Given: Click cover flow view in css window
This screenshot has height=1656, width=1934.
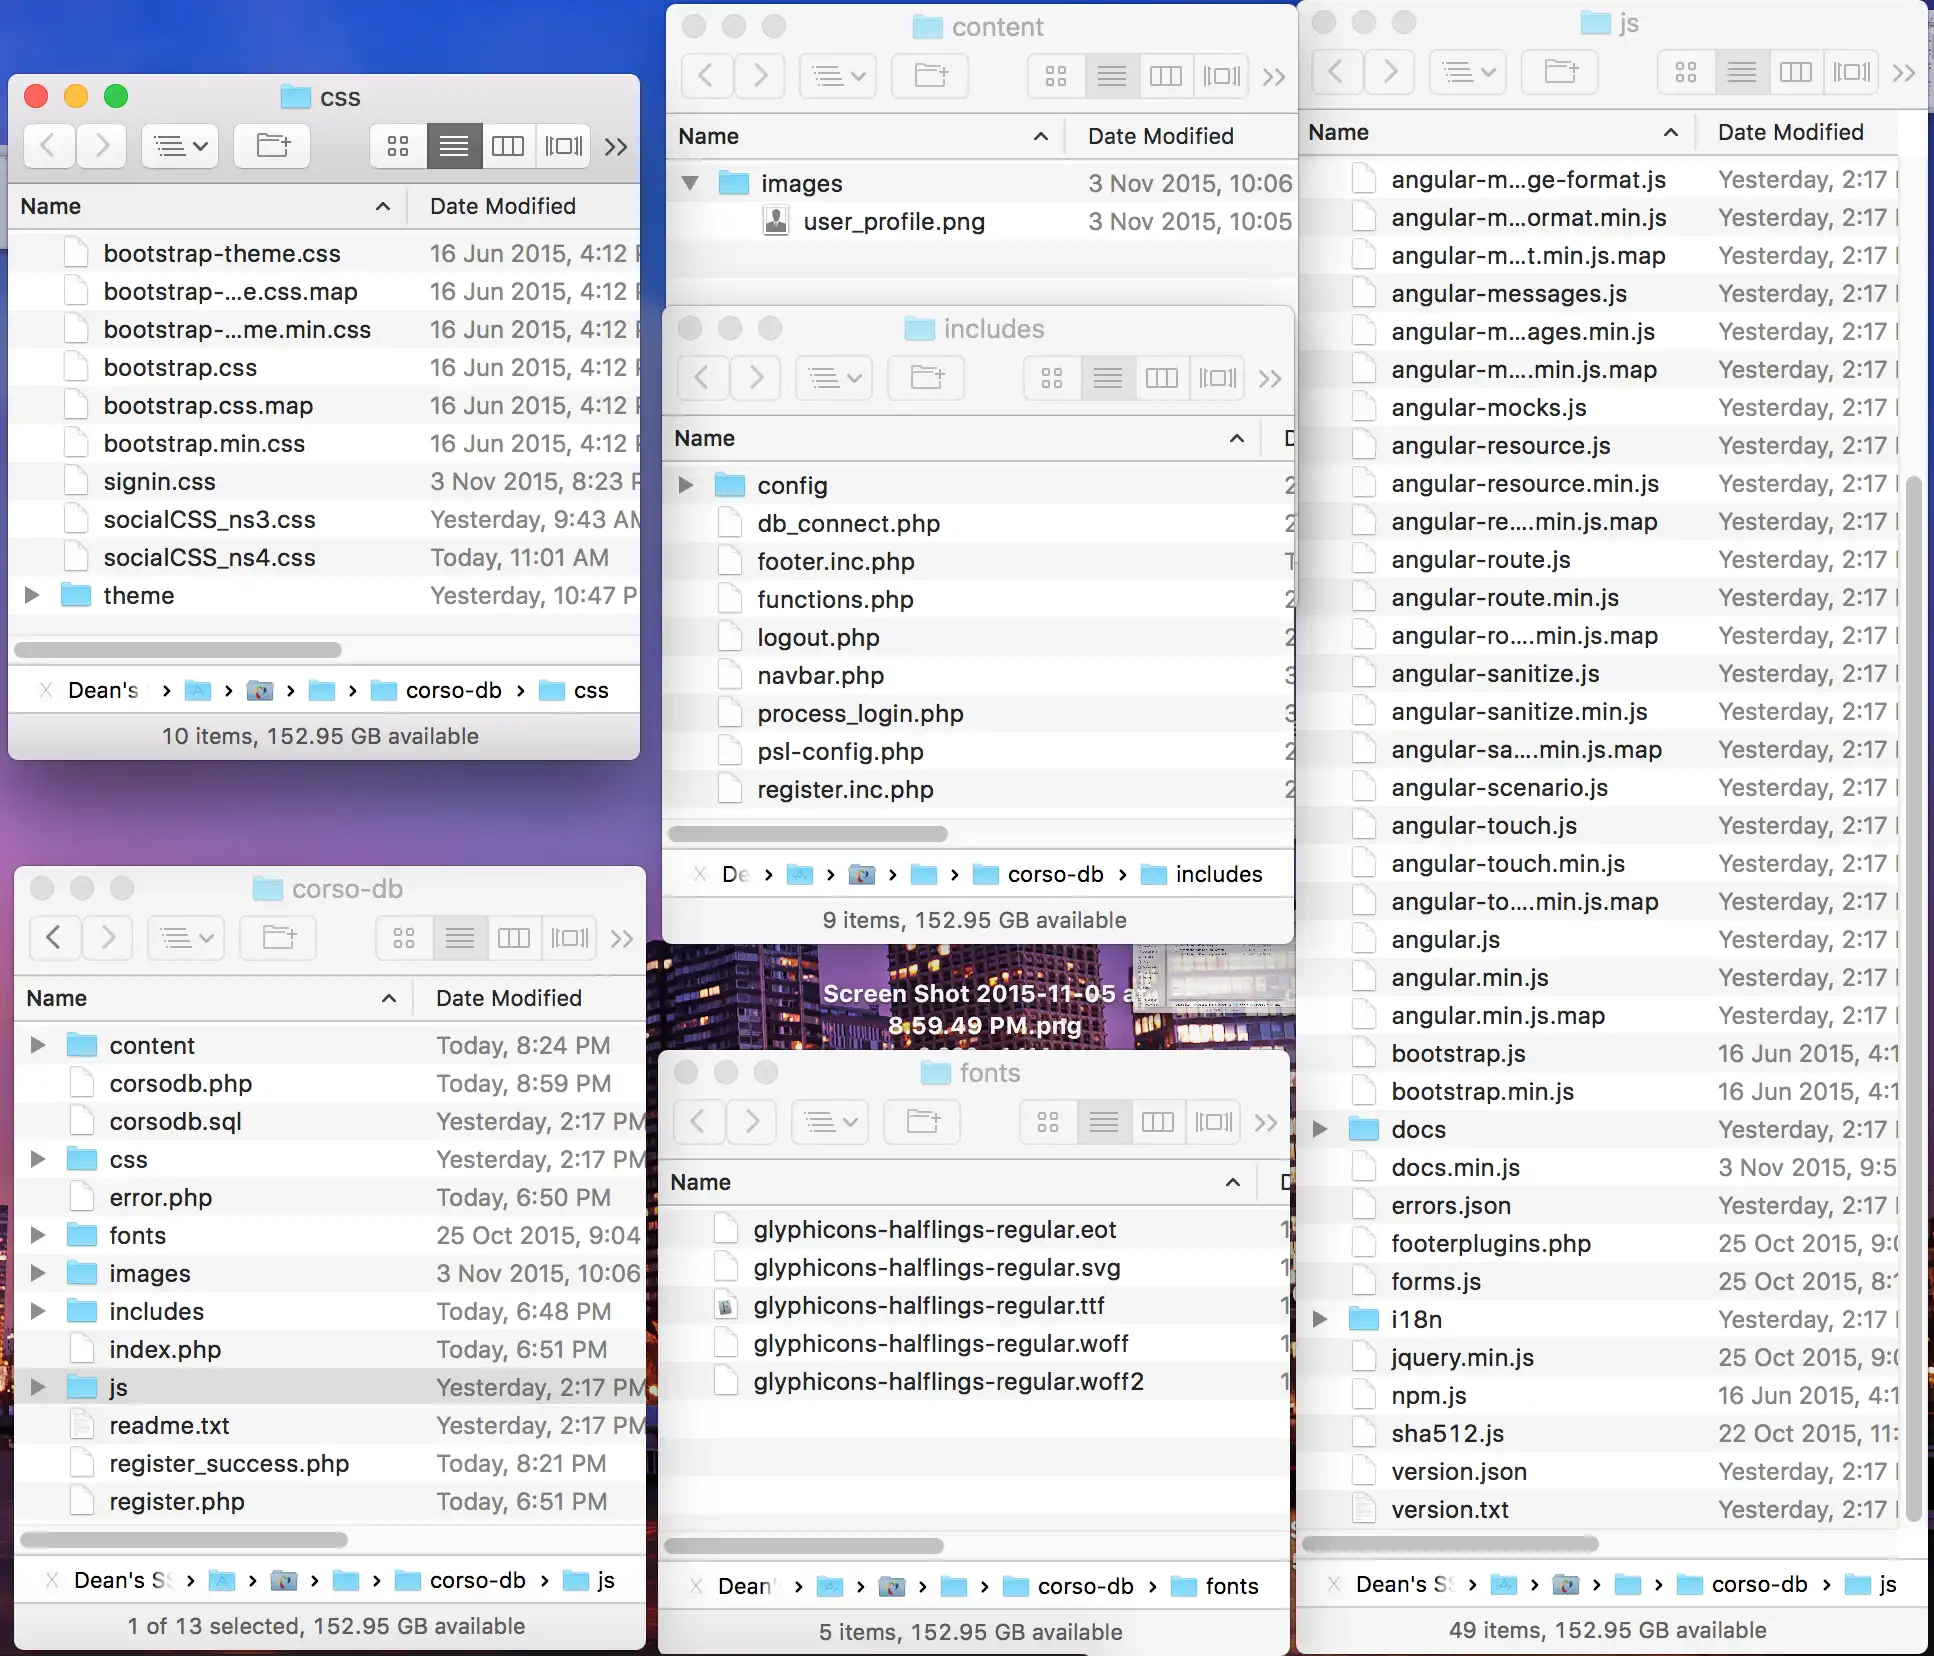Looking at the screenshot, I should [564, 147].
